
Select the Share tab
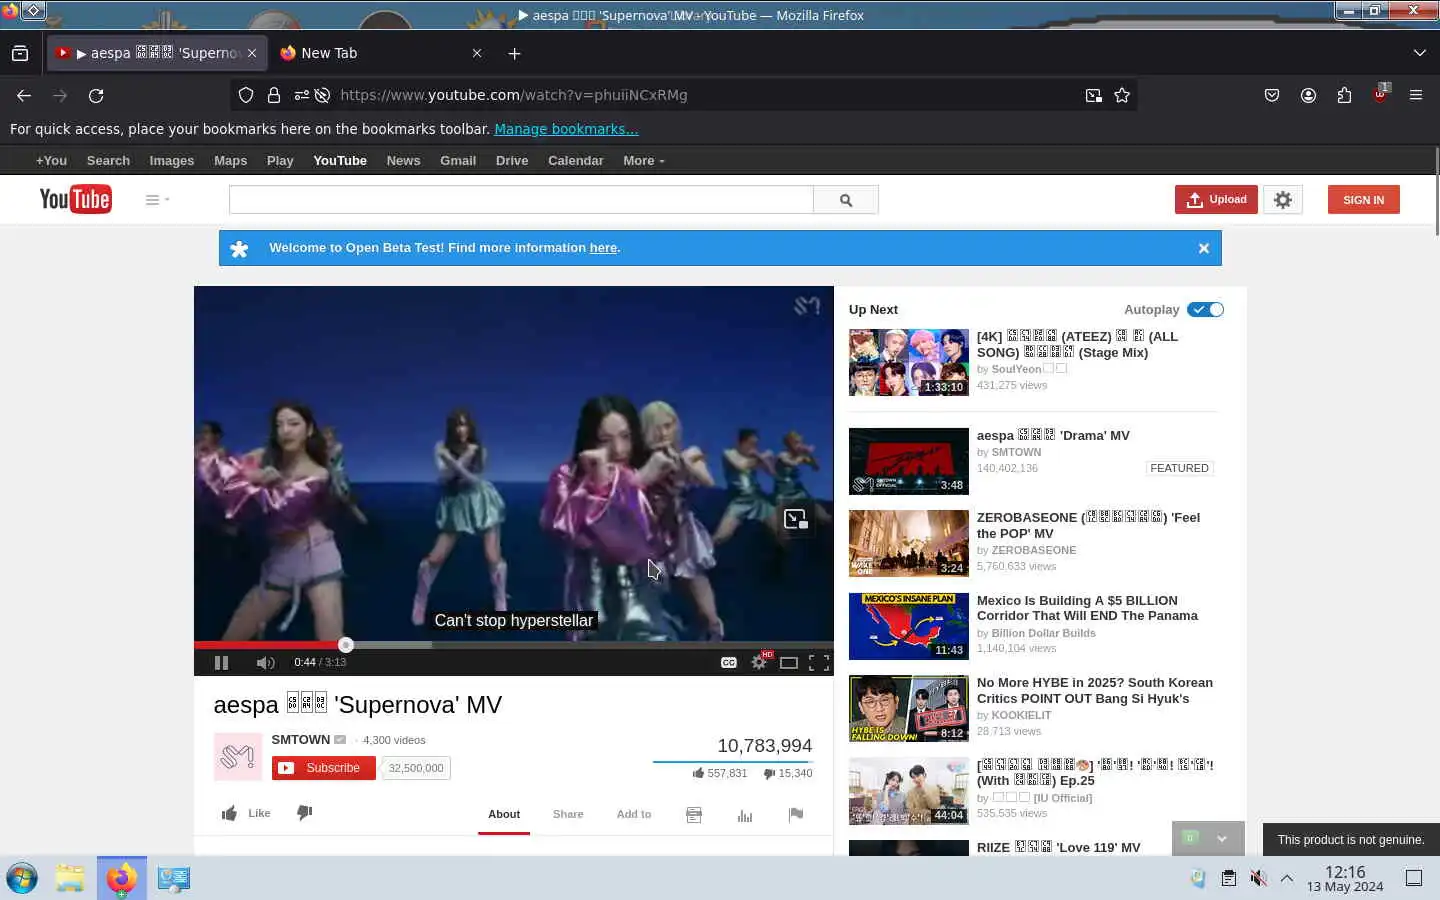point(568,814)
